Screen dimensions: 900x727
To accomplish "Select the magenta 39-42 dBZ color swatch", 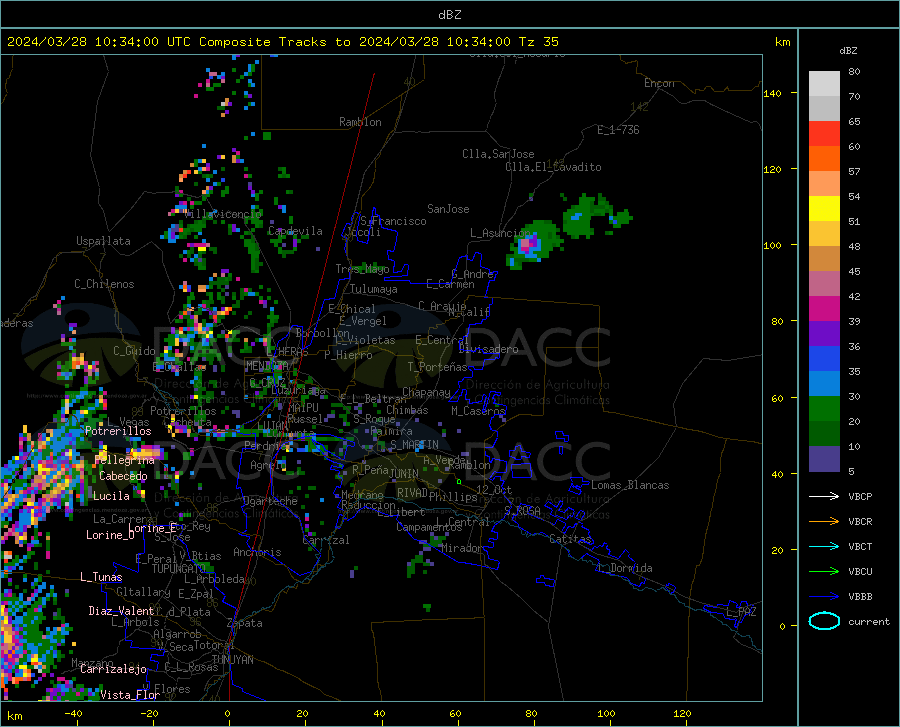I will tap(824, 309).
